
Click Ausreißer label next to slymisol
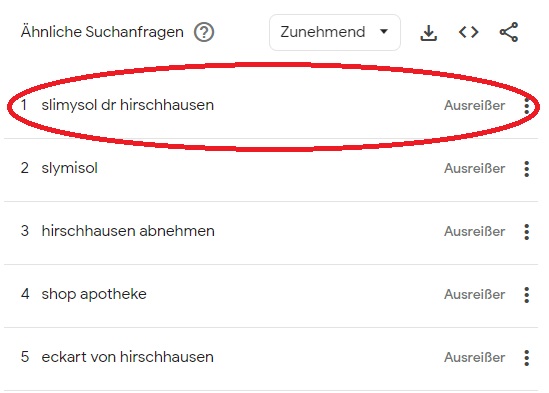click(474, 168)
